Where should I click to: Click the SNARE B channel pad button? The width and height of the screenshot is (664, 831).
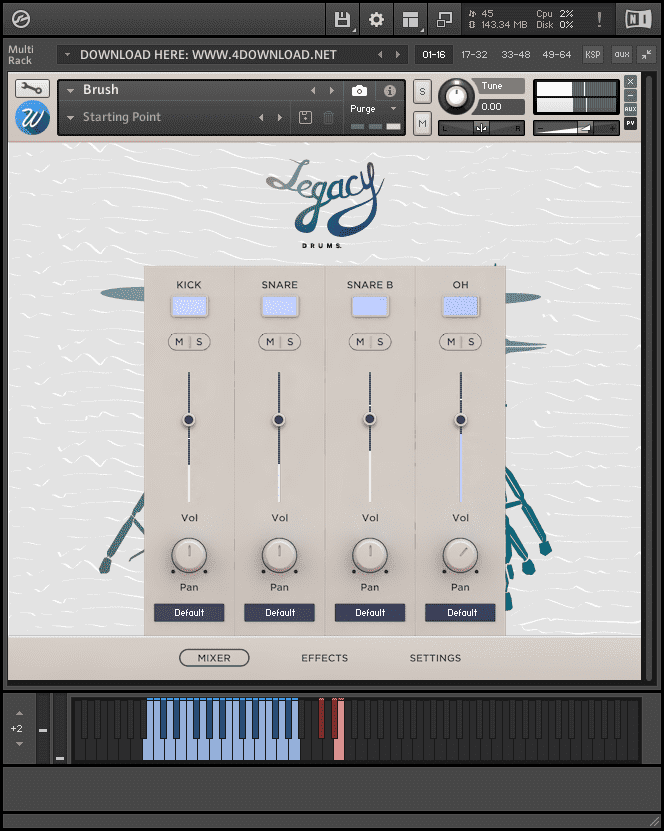coord(370,306)
